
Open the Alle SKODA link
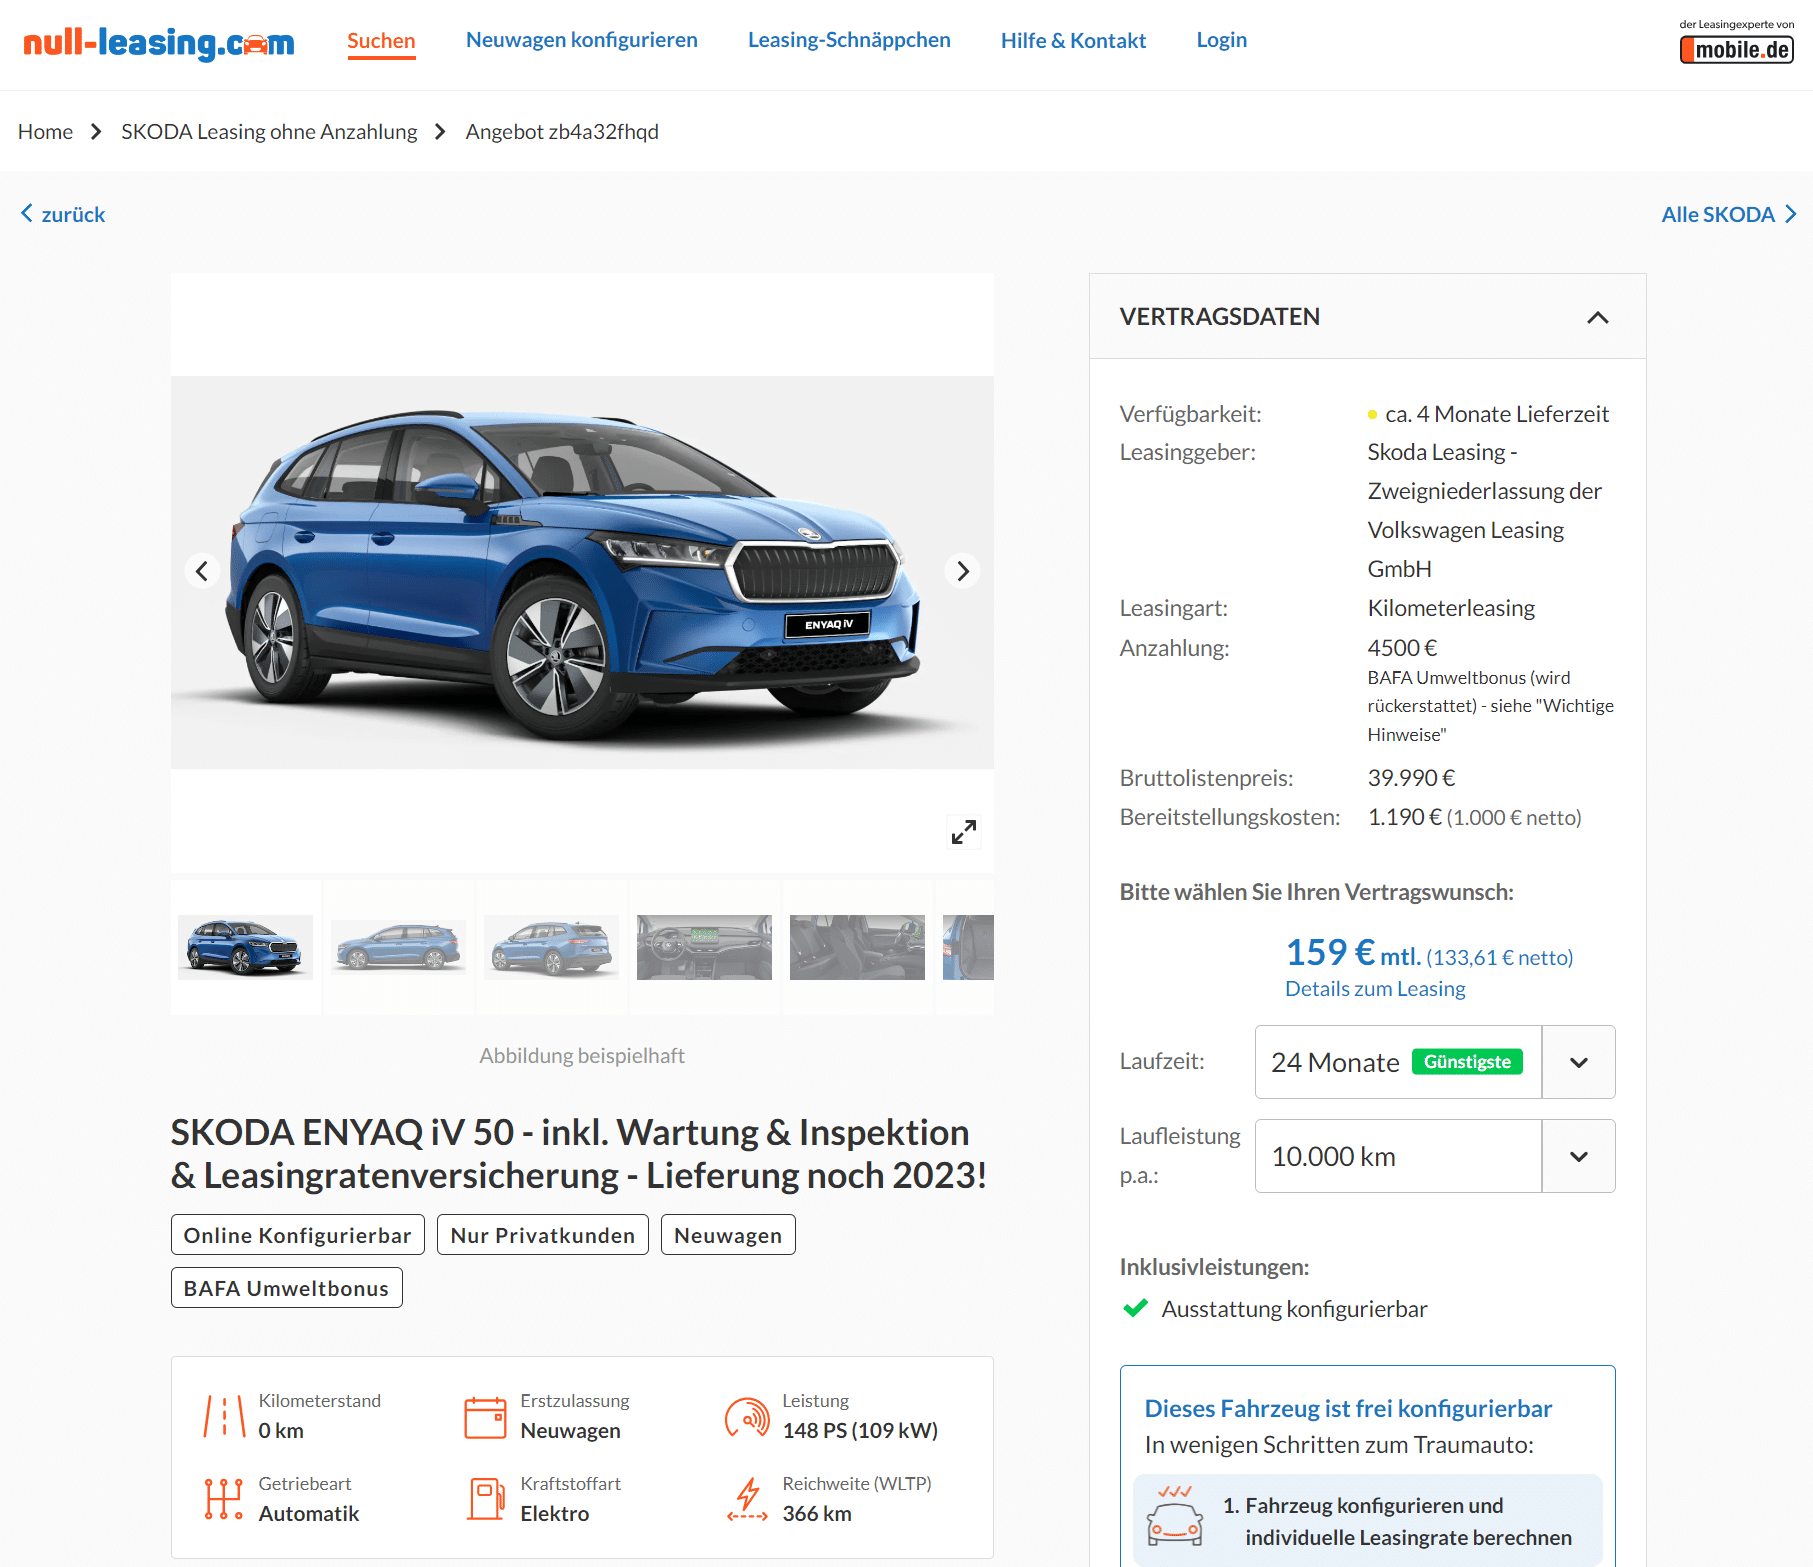(x=1728, y=214)
